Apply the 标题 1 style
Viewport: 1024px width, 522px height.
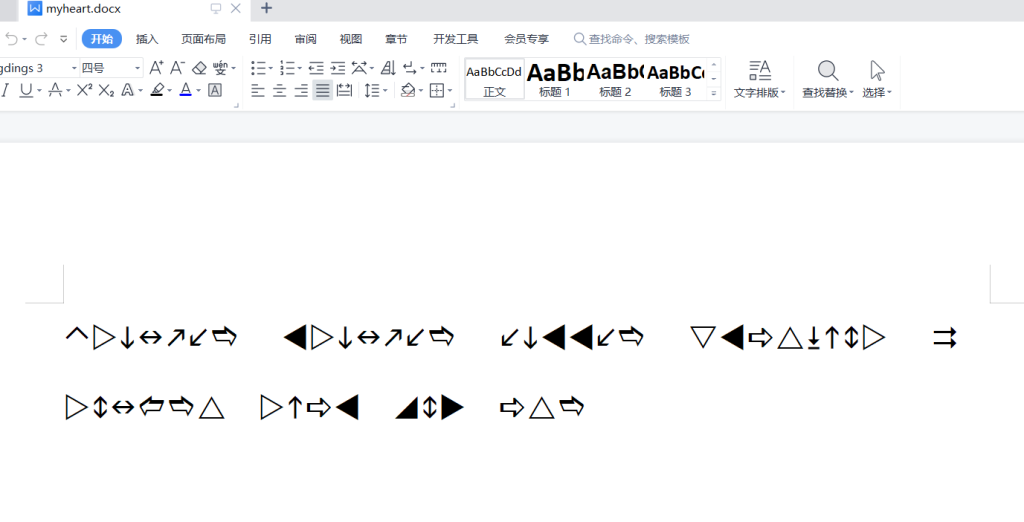coord(555,79)
